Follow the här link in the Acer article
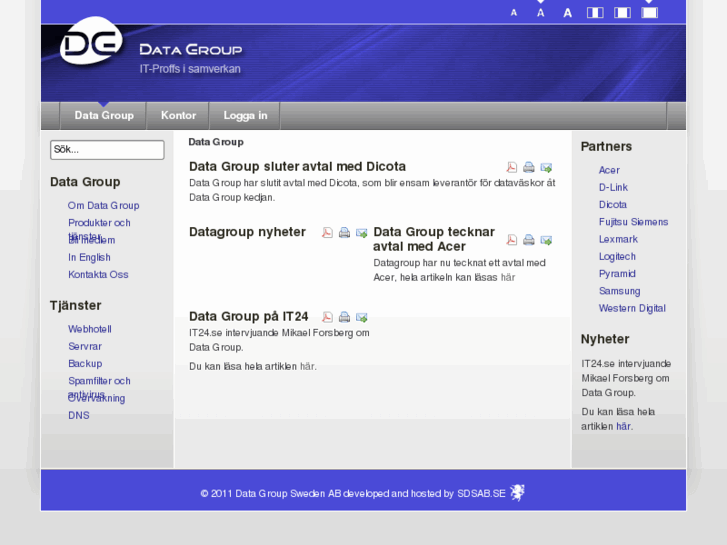Screen dimensions: 727x545 [508, 277]
